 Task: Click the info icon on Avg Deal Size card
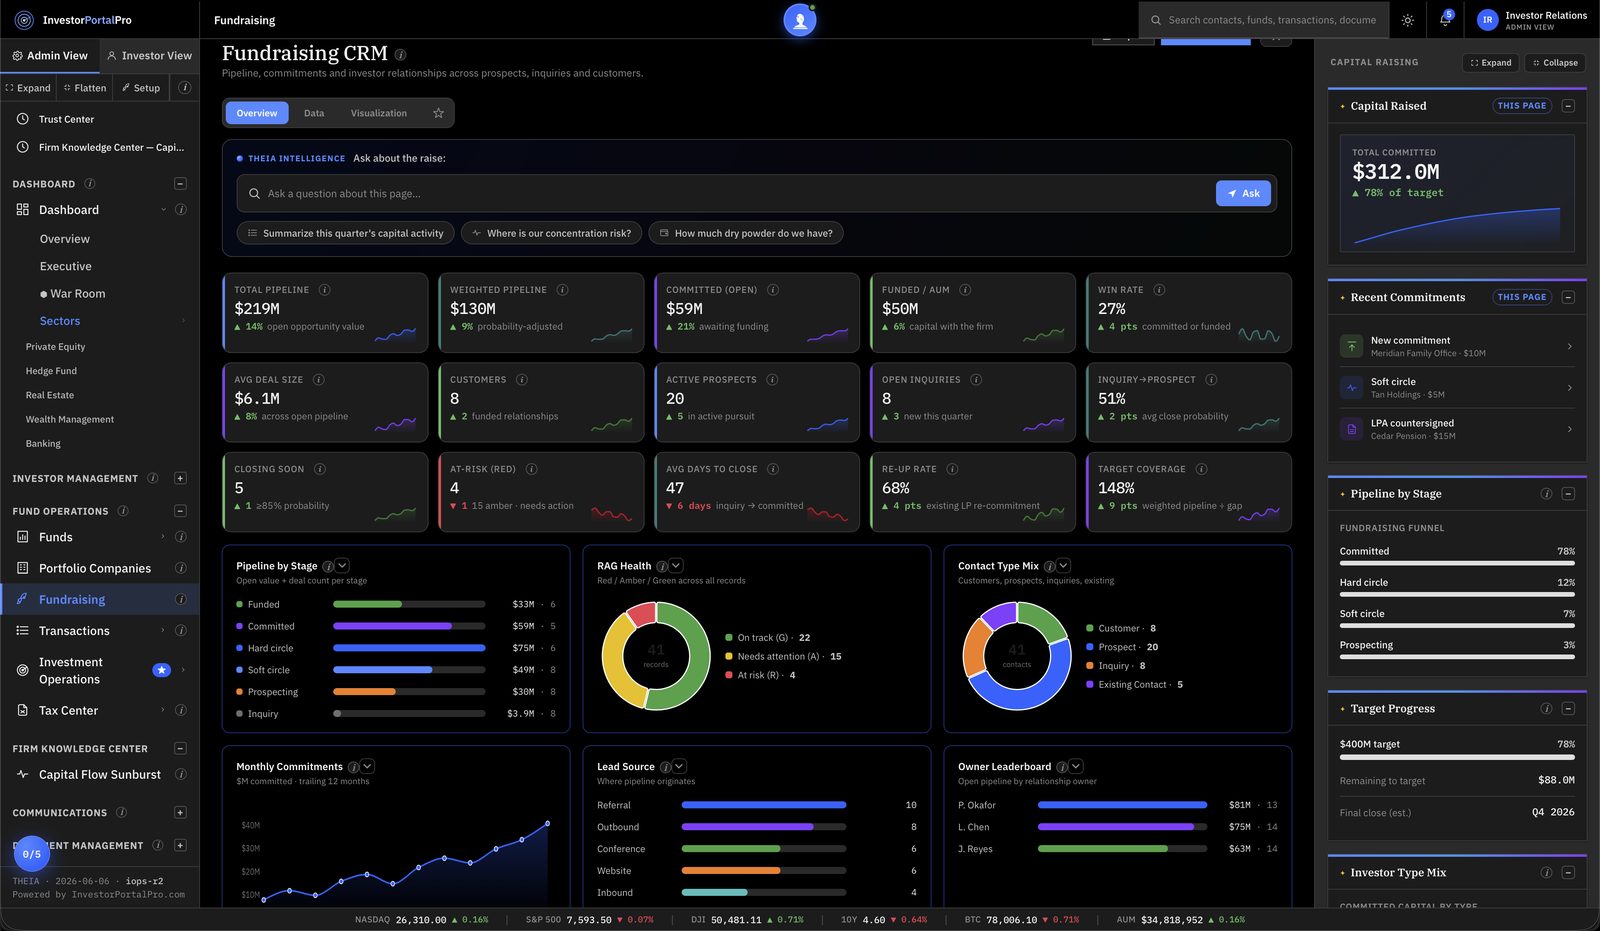pyautogui.click(x=318, y=380)
